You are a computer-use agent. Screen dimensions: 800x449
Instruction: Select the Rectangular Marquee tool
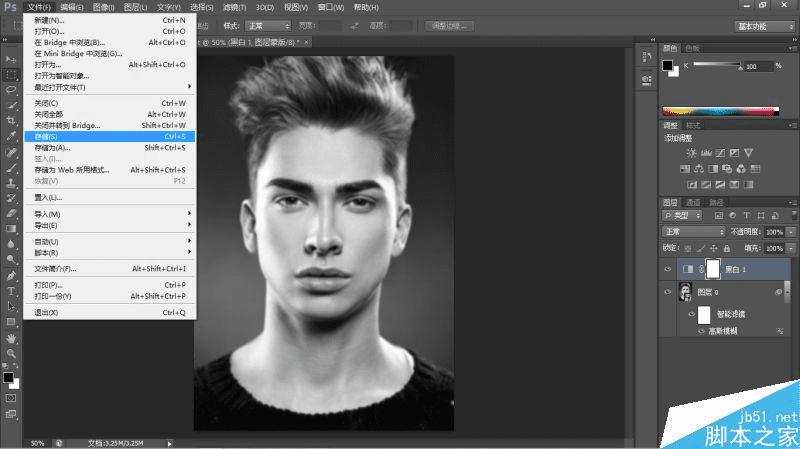[11, 74]
